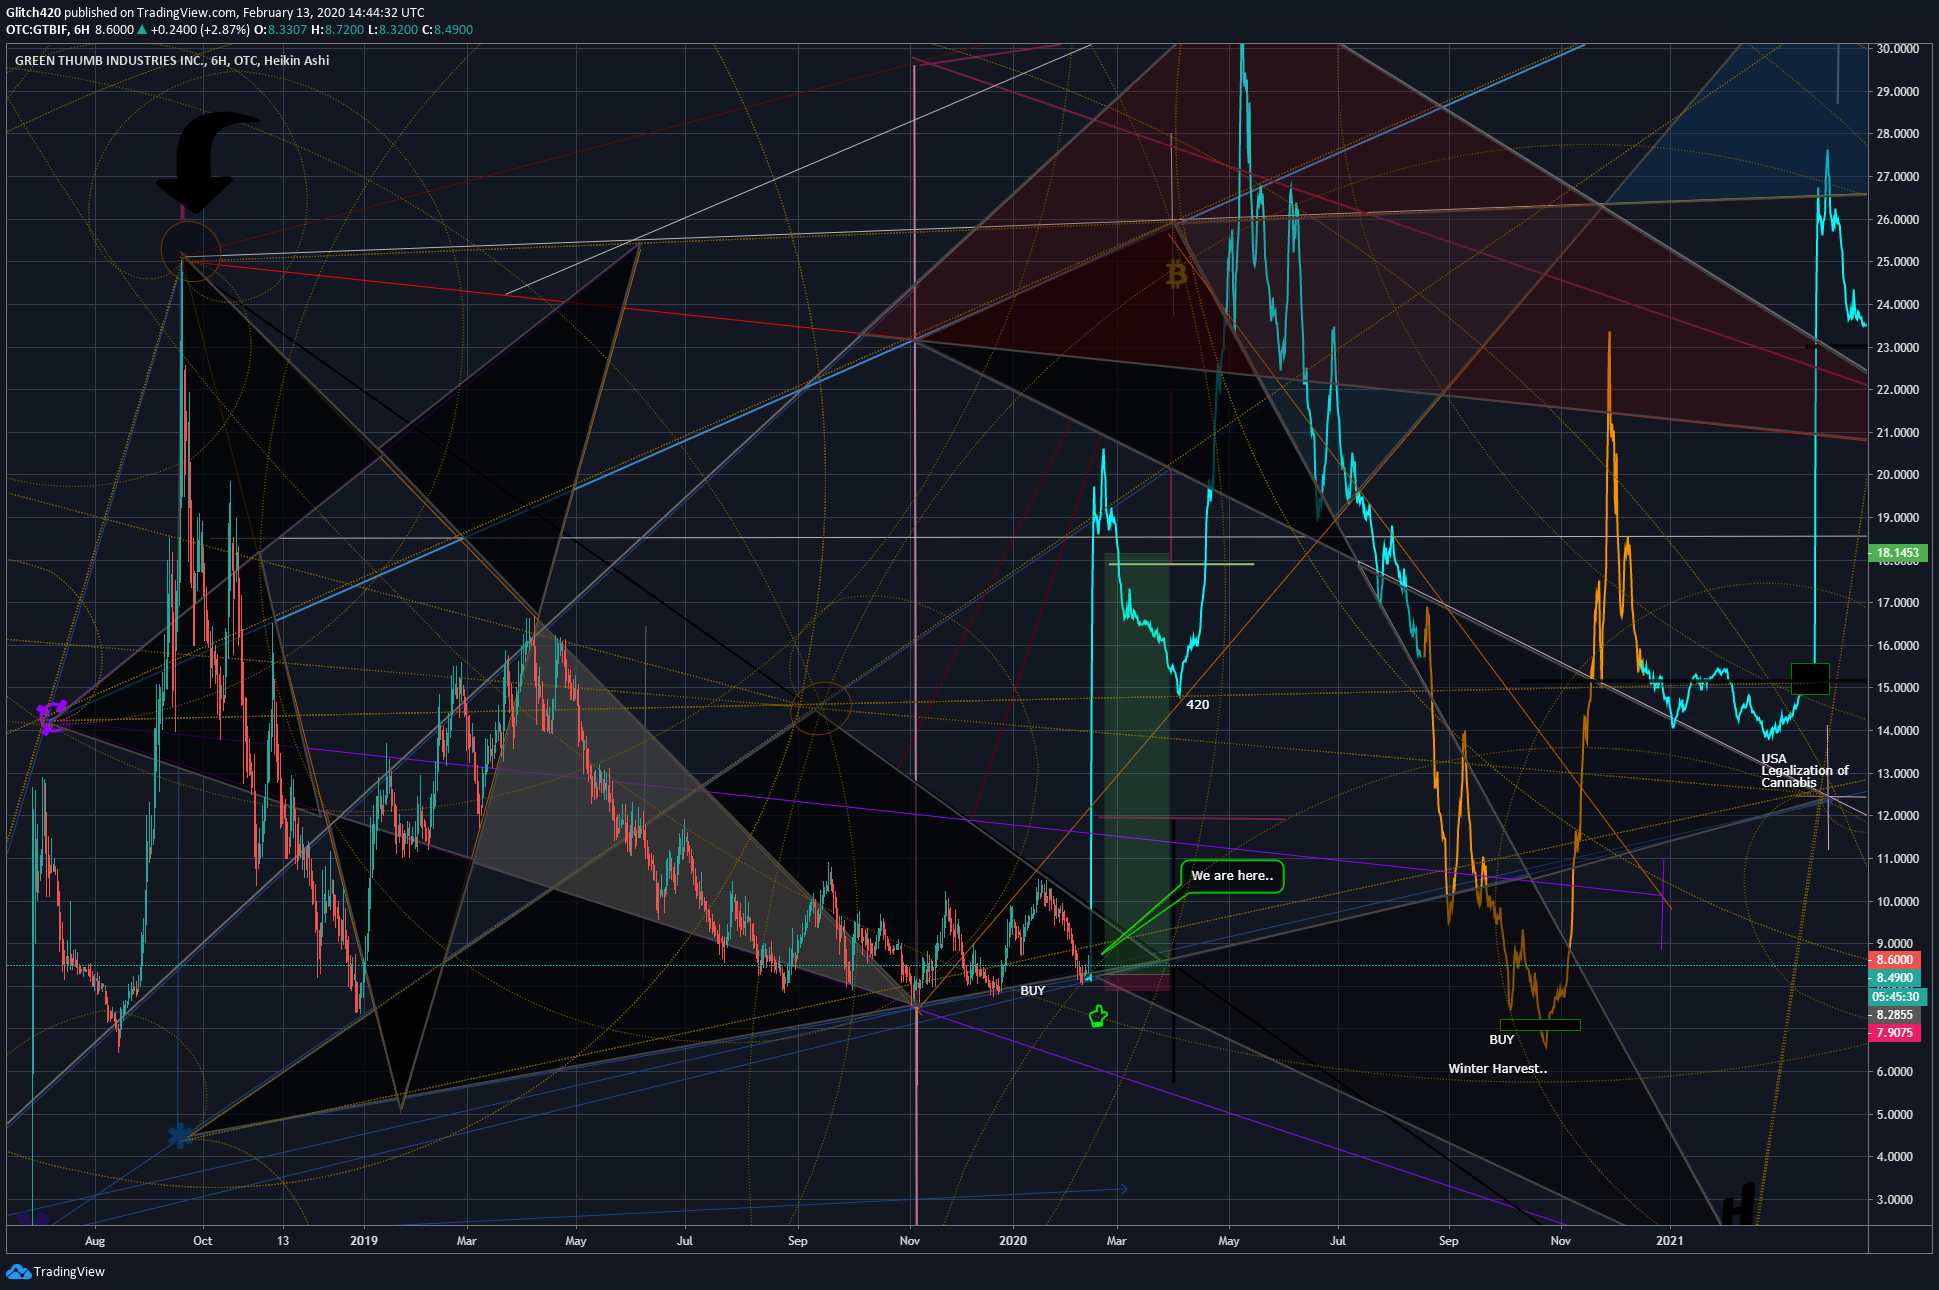Select the Aug label on time axis
Viewport: 1939px width, 1290px height.
[95, 1241]
